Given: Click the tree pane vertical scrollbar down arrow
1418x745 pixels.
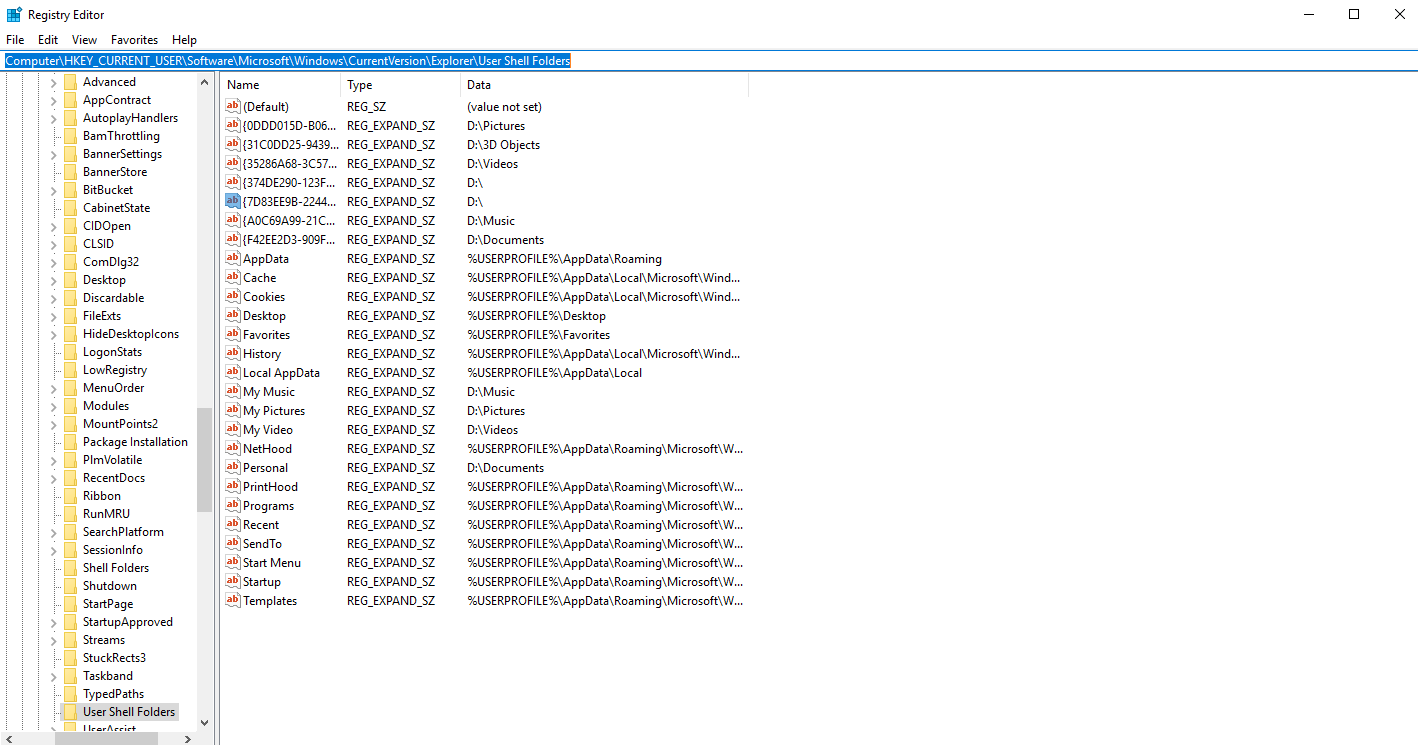Looking at the screenshot, I should [204, 722].
